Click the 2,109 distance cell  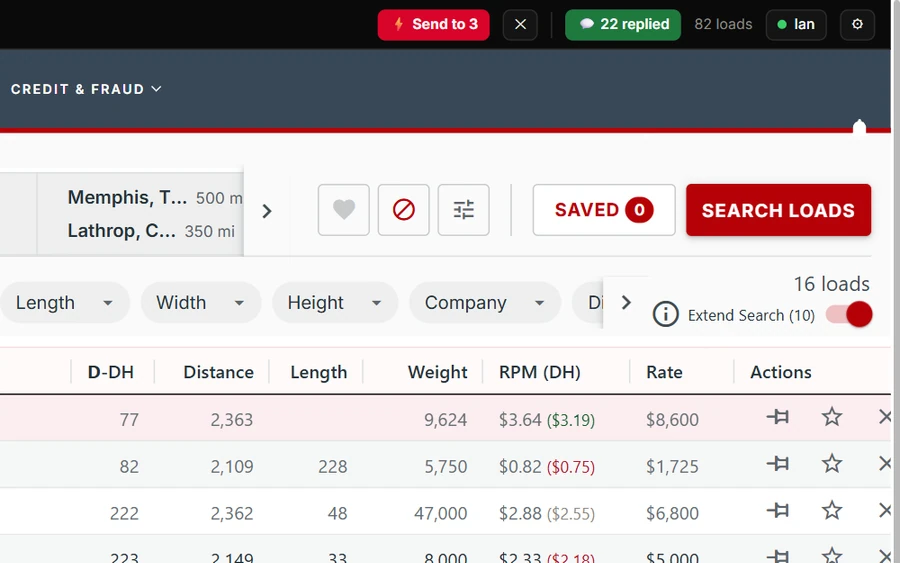(231, 467)
